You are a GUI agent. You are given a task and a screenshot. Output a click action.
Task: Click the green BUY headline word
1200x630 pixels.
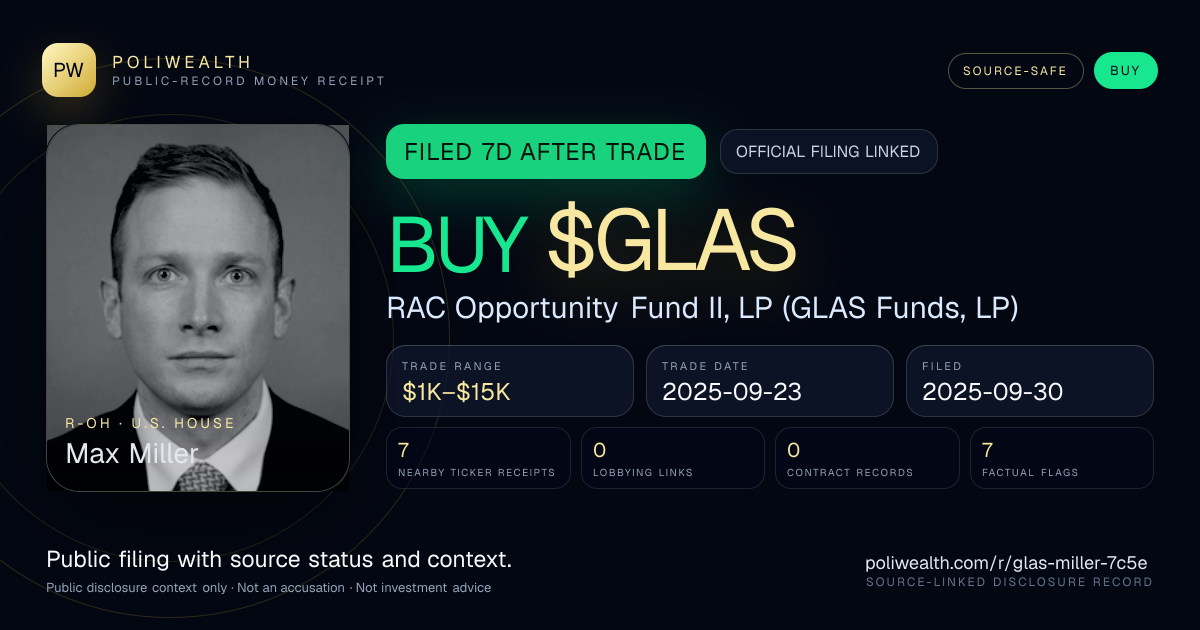(458, 243)
